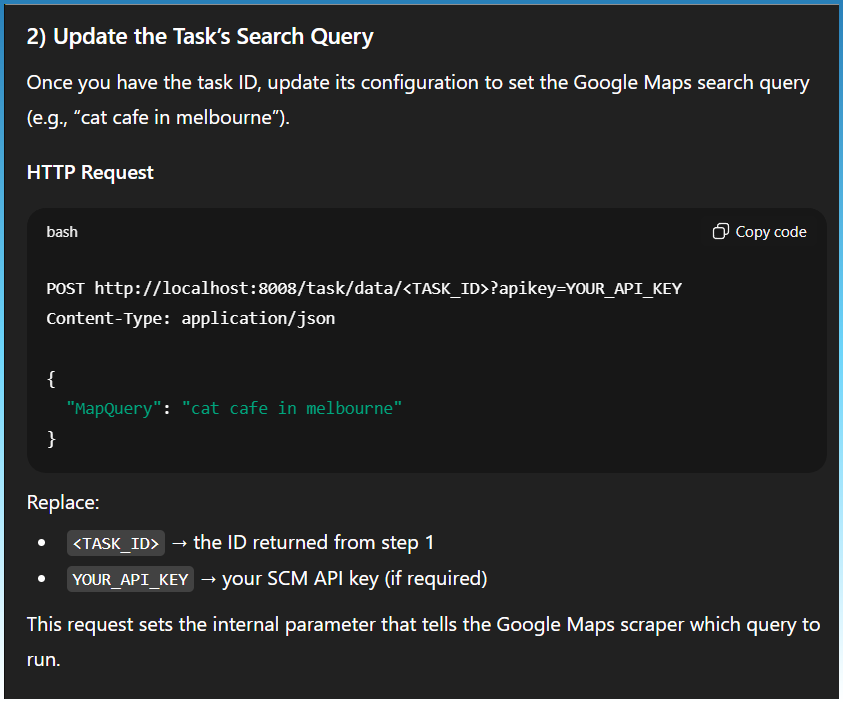Click the YOUR_API_KEY inline code chip
The height and width of the screenshot is (703, 843).
(130, 579)
